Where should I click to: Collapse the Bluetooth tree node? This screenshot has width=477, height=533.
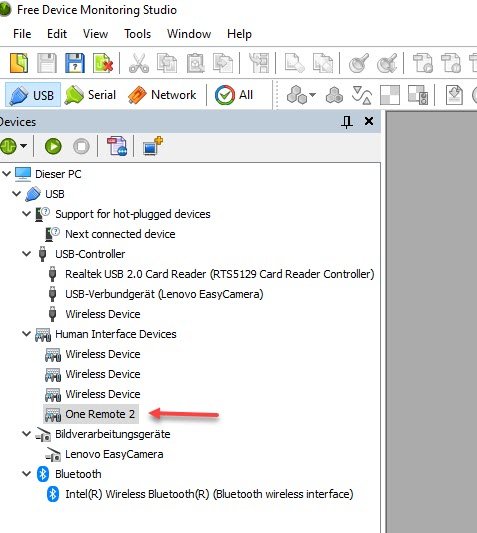click(26, 474)
